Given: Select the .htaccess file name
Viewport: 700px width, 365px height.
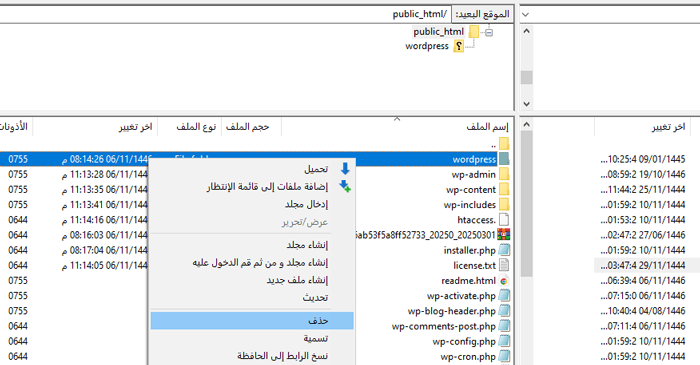Looking at the screenshot, I should tap(477, 220).
